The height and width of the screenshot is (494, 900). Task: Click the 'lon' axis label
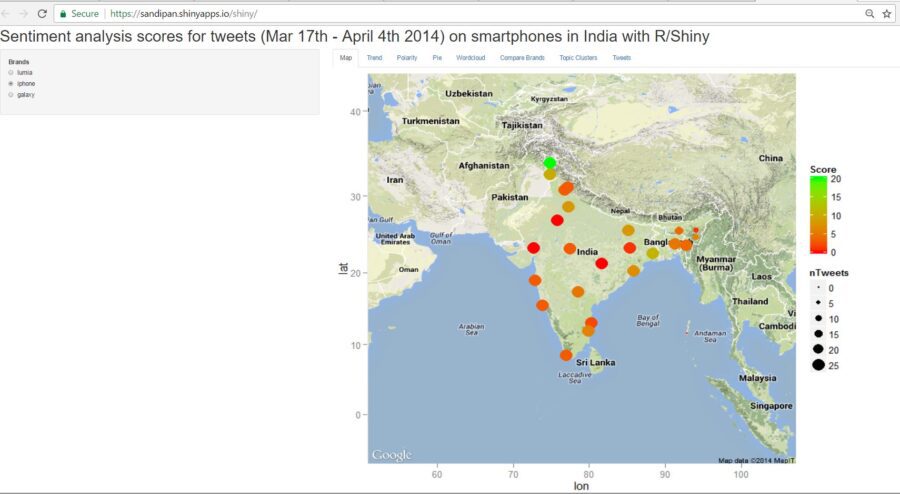[581, 486]
